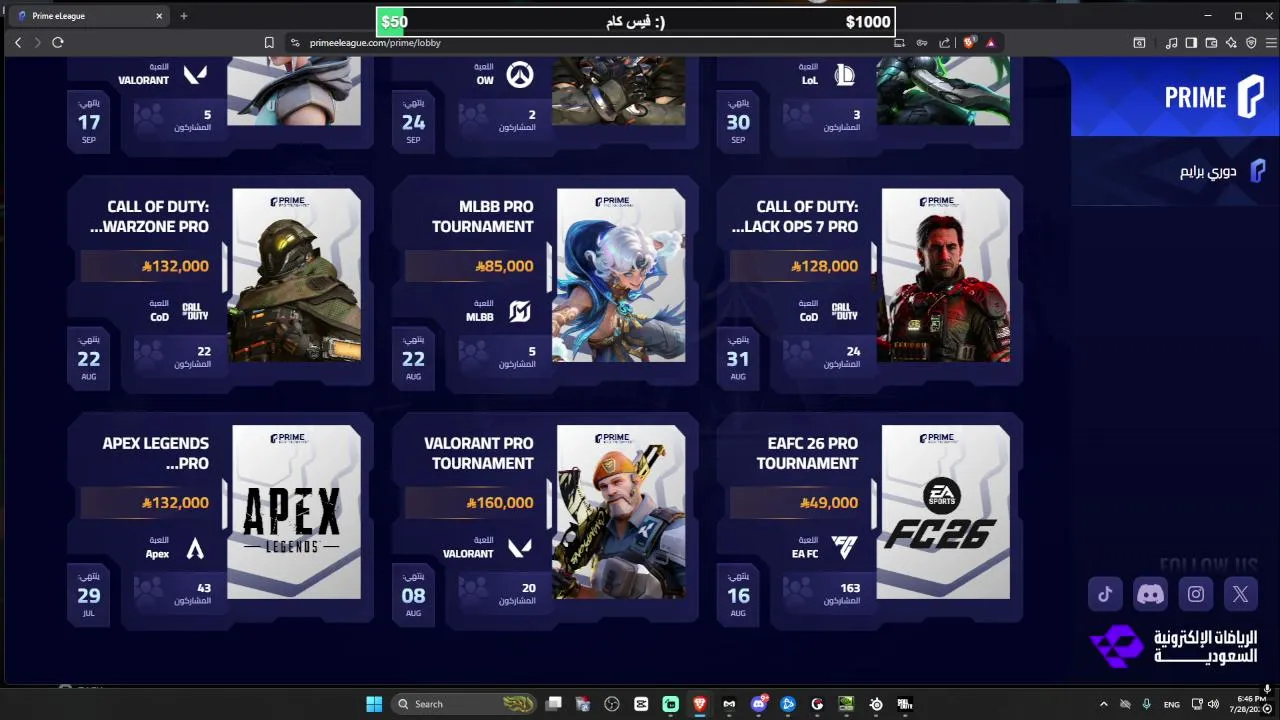Open the X (Twitter) social link
The height and width of the screenshot is (720, 1280).
(1241, 594)
